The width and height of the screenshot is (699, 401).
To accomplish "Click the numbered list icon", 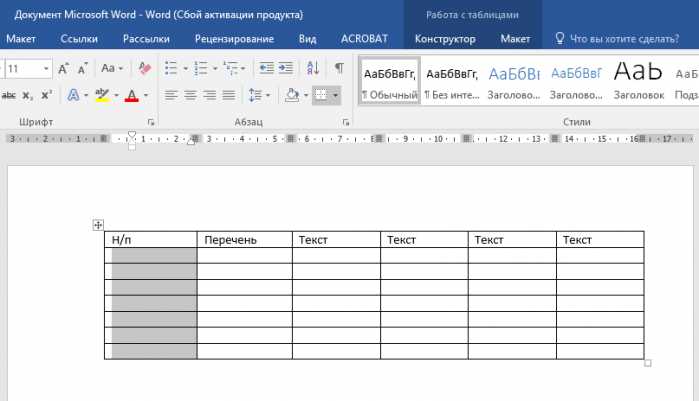I will pyautogui.click(x=201, y=68).
